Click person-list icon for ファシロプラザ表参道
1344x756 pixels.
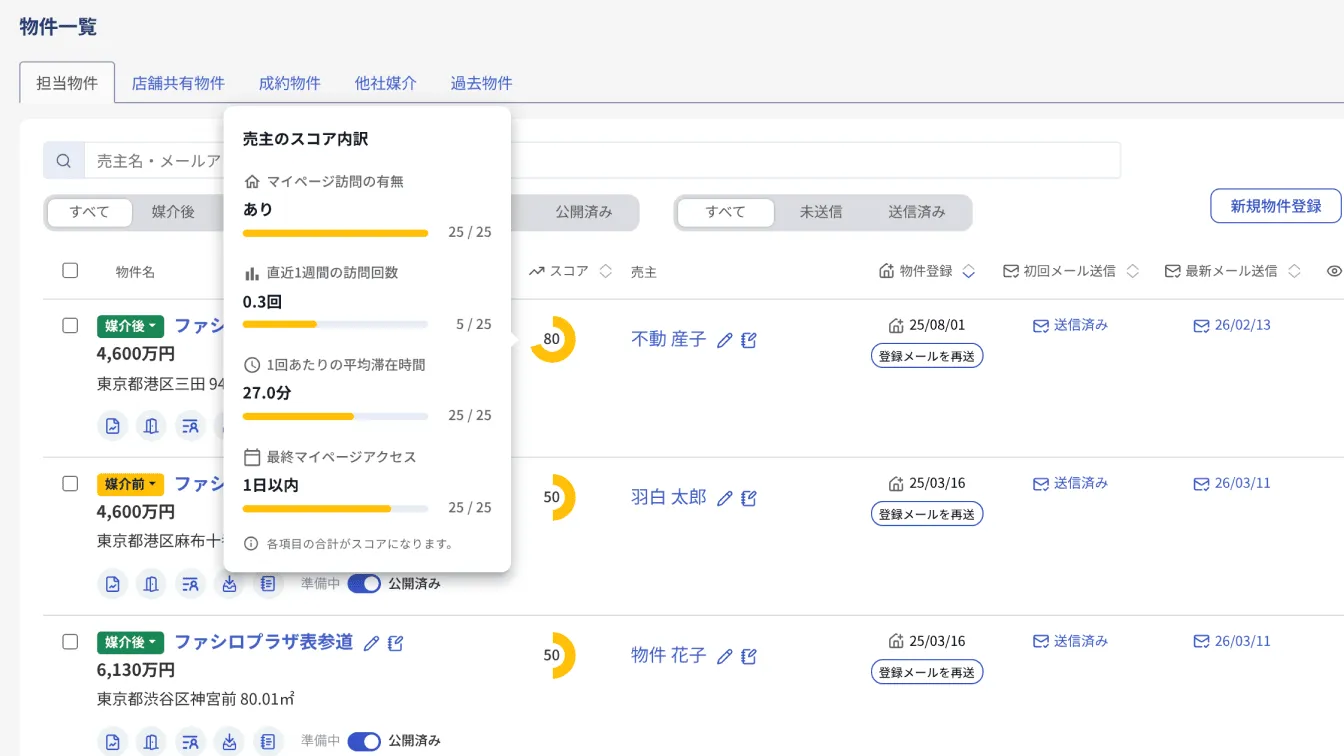[x=190, y=742]
